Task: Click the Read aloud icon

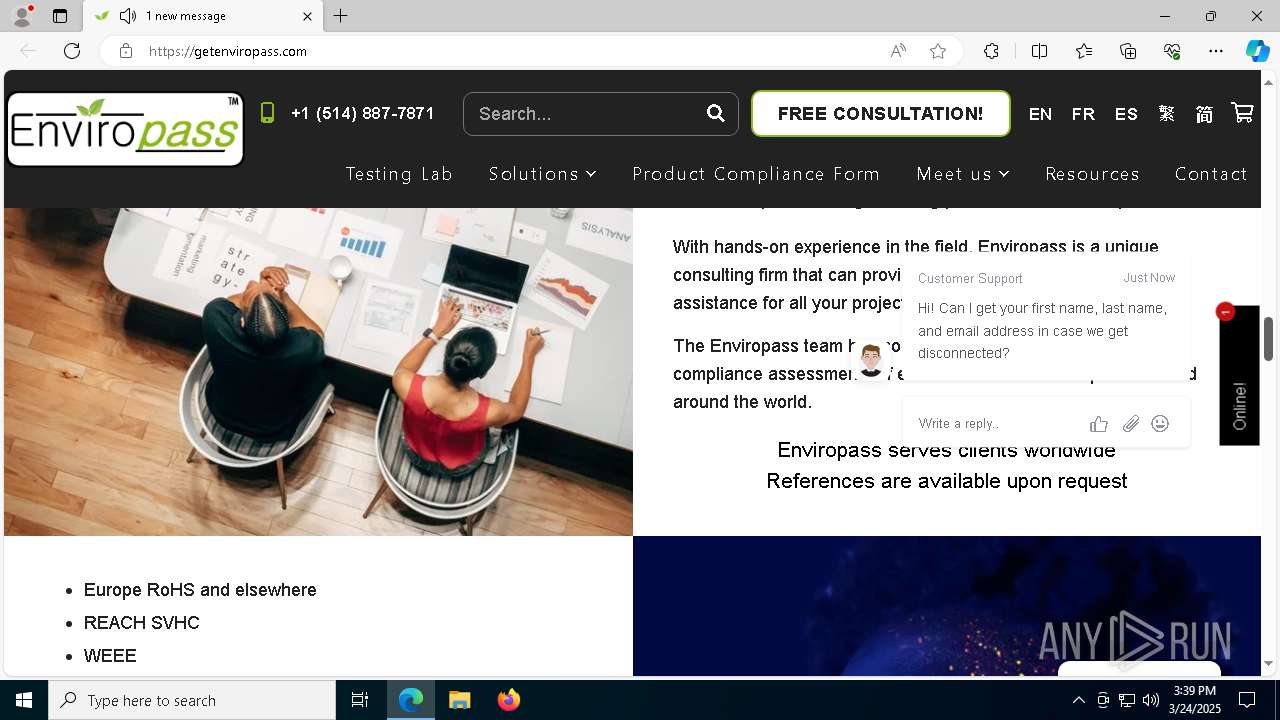Action: click(898, 51)
